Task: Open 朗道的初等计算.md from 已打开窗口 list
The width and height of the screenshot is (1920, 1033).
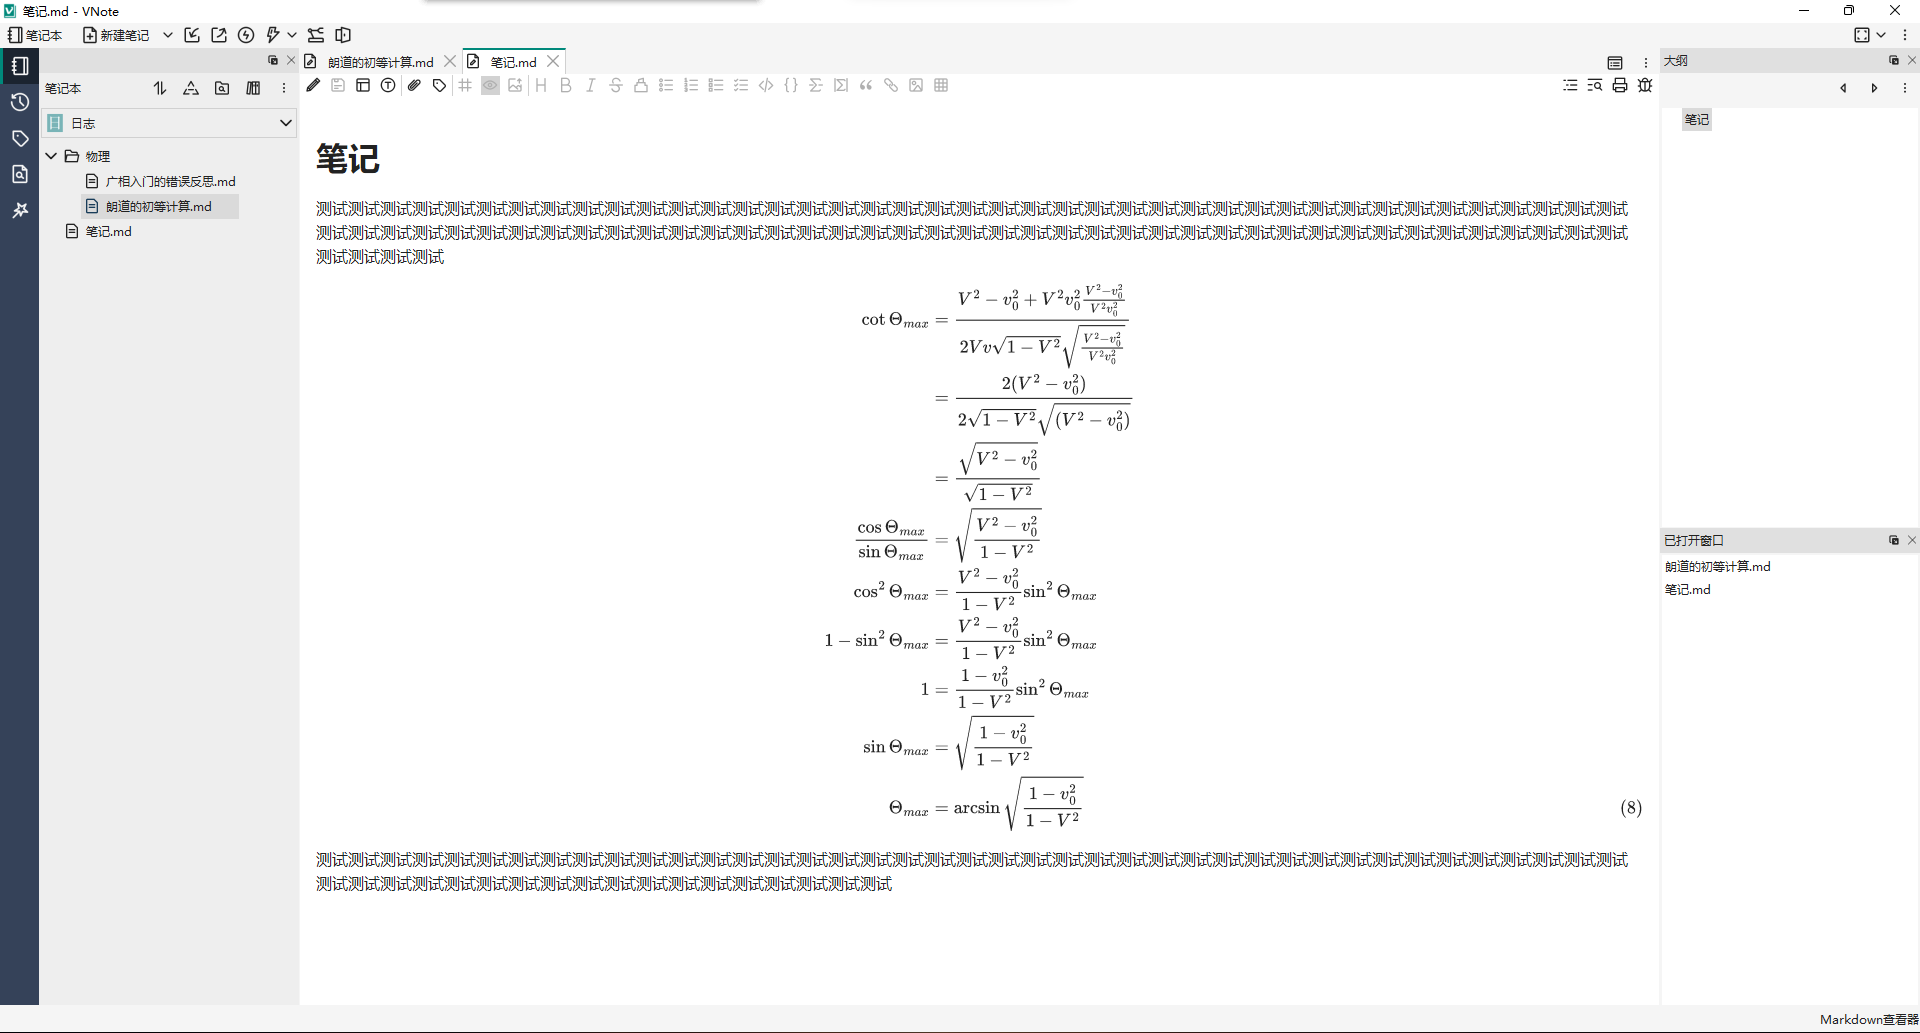Action: coord(1718,566)
